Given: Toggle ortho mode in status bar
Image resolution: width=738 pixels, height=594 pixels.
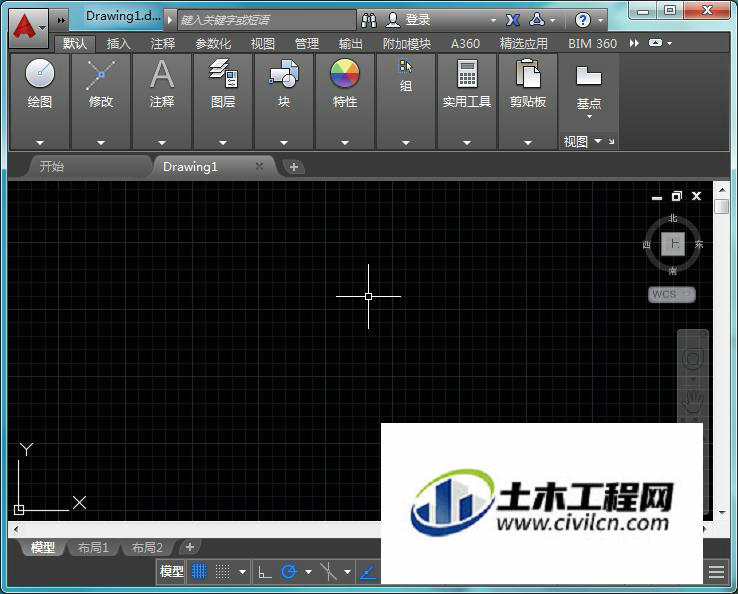Looking at the screenshot, I should point(265,572).
